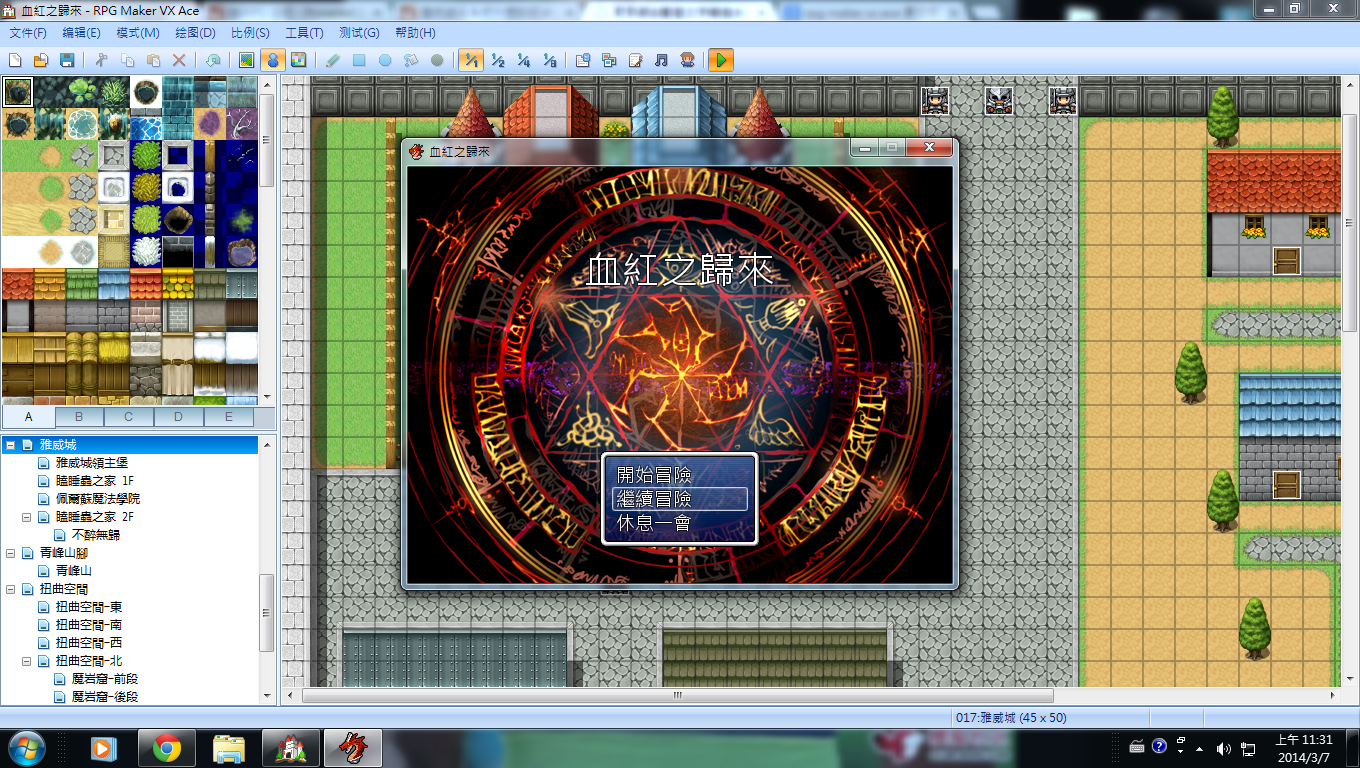Select the 扭曲空間-東 map

coord(89,607)
